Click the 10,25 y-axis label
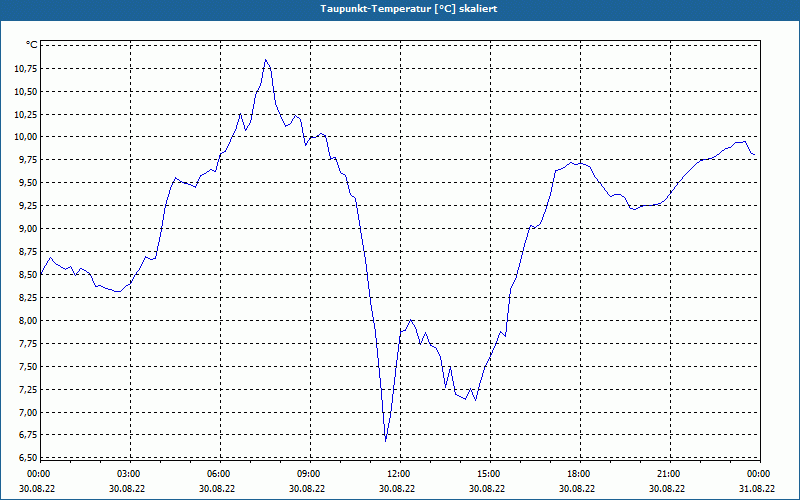The width and height of the screenshot is (800, 500). [x=26, y=114]
